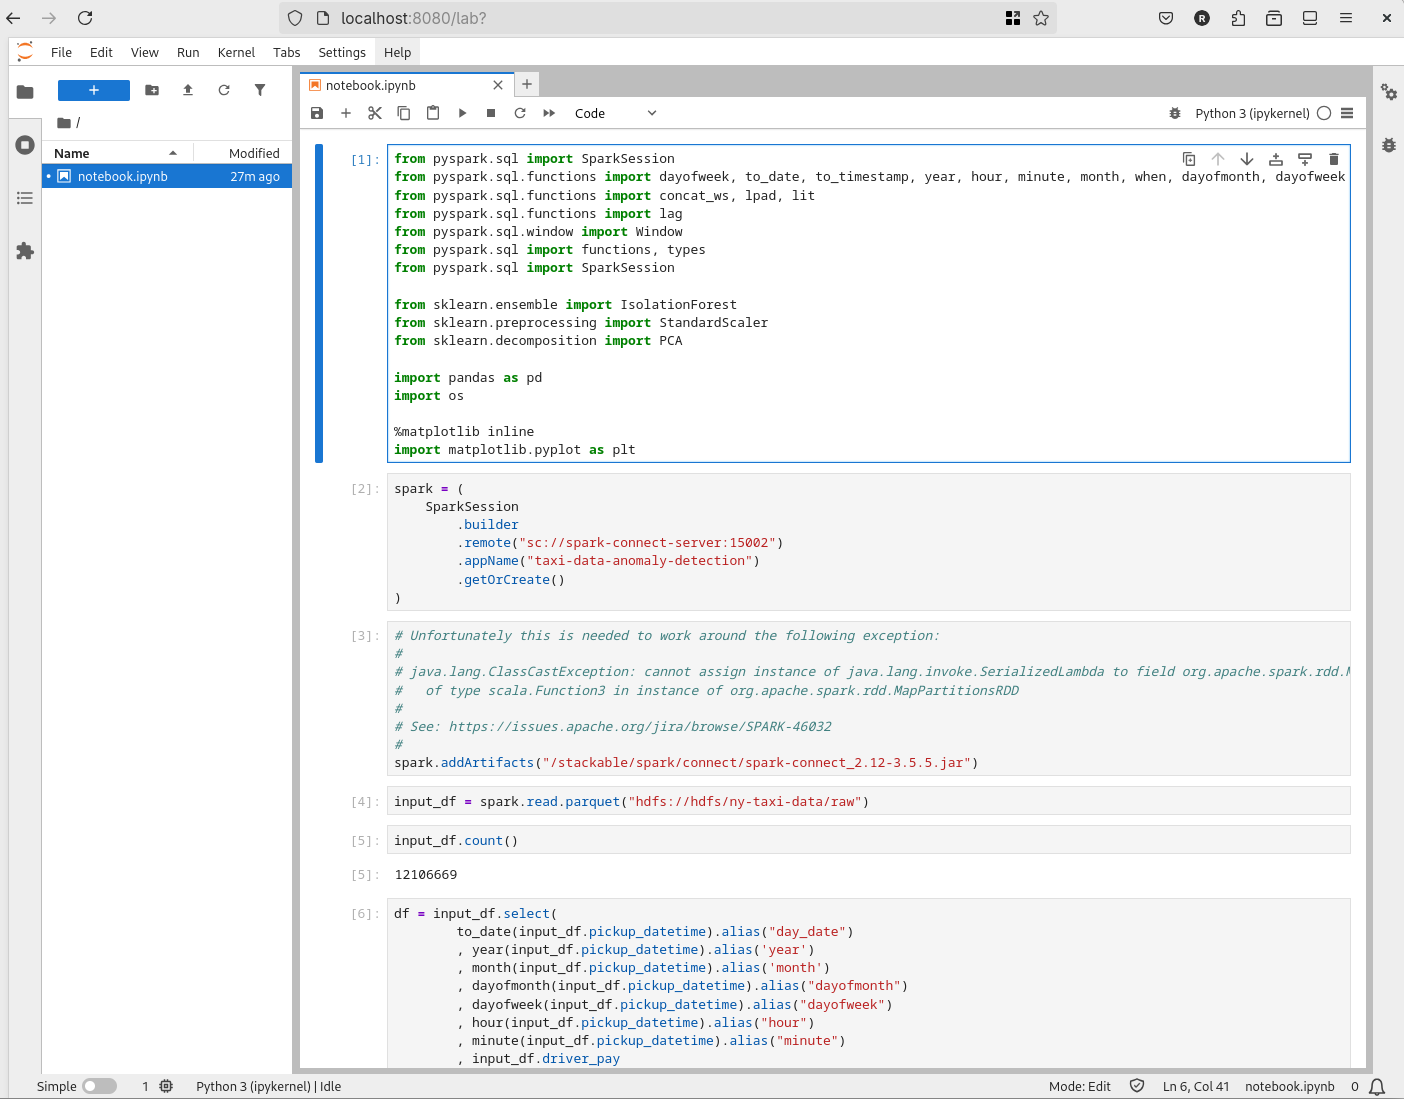The width and height of the screenshot is (1404, 1099).
Task: Move the selected cell down
Action: [x=1246, y=159]
